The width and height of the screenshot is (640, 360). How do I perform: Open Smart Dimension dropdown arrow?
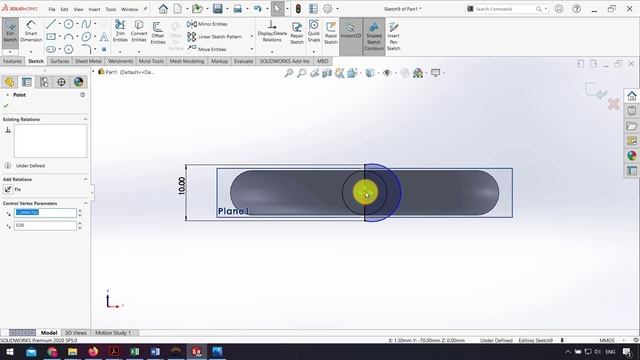[31, 52]
